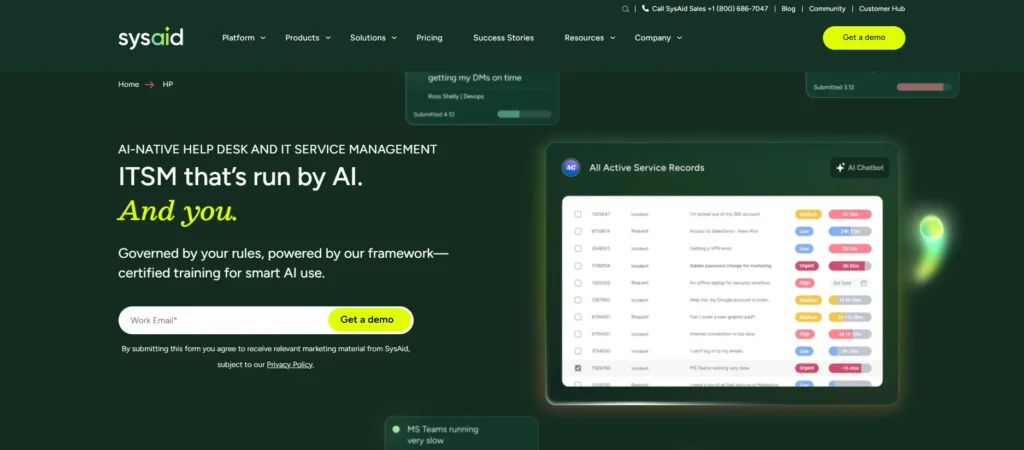Click the Submitted 4.12 progress bar

coord(524,114)
